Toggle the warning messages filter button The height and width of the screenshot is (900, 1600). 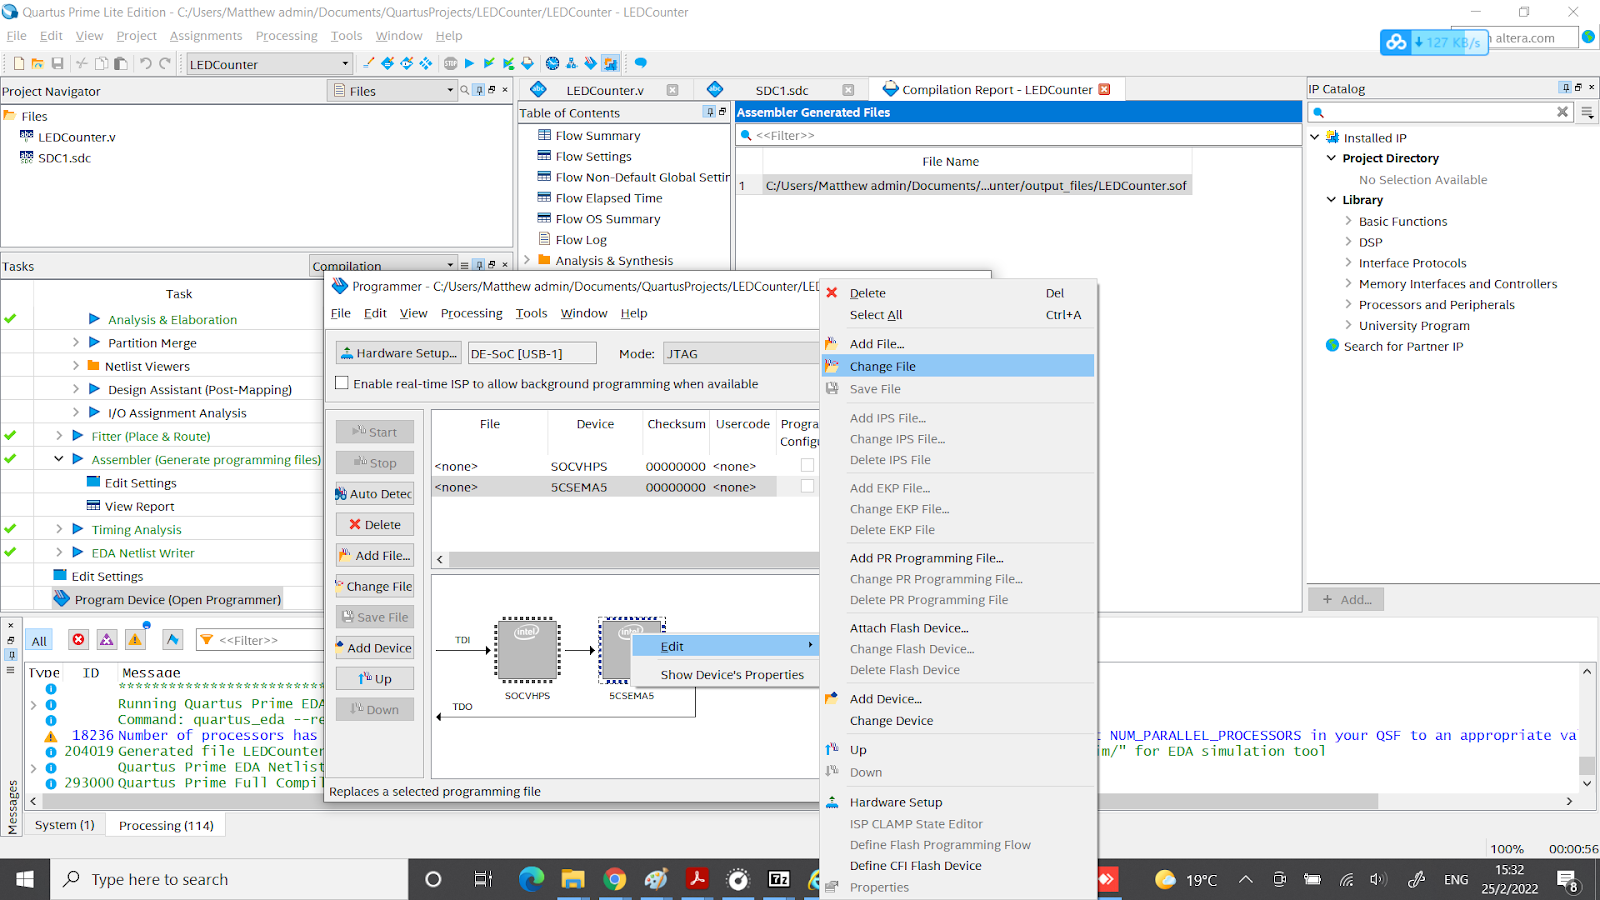pyautogui.click(x=135, y=639)
